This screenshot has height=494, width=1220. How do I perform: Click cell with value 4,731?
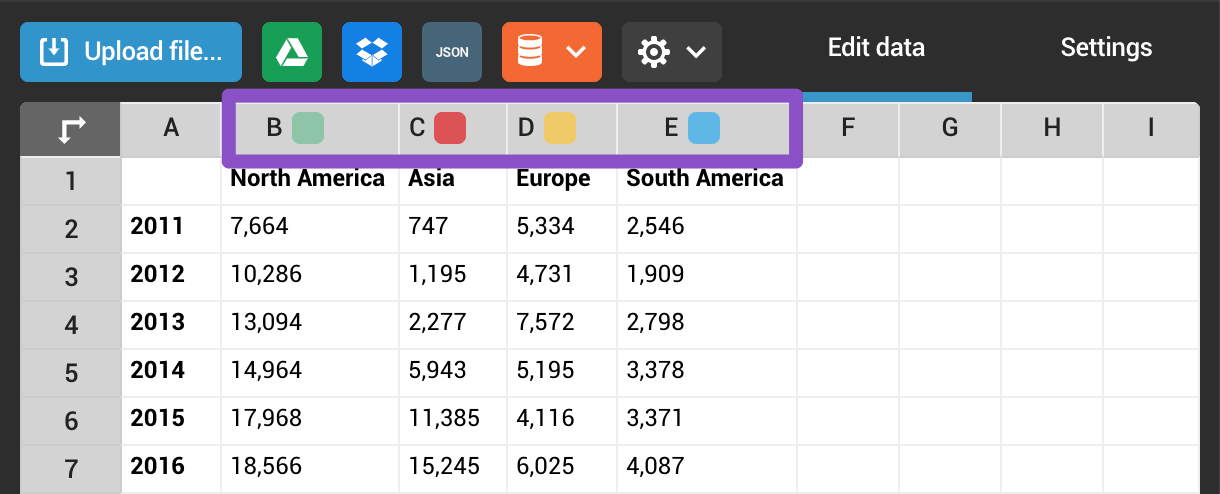pos(562,278)
